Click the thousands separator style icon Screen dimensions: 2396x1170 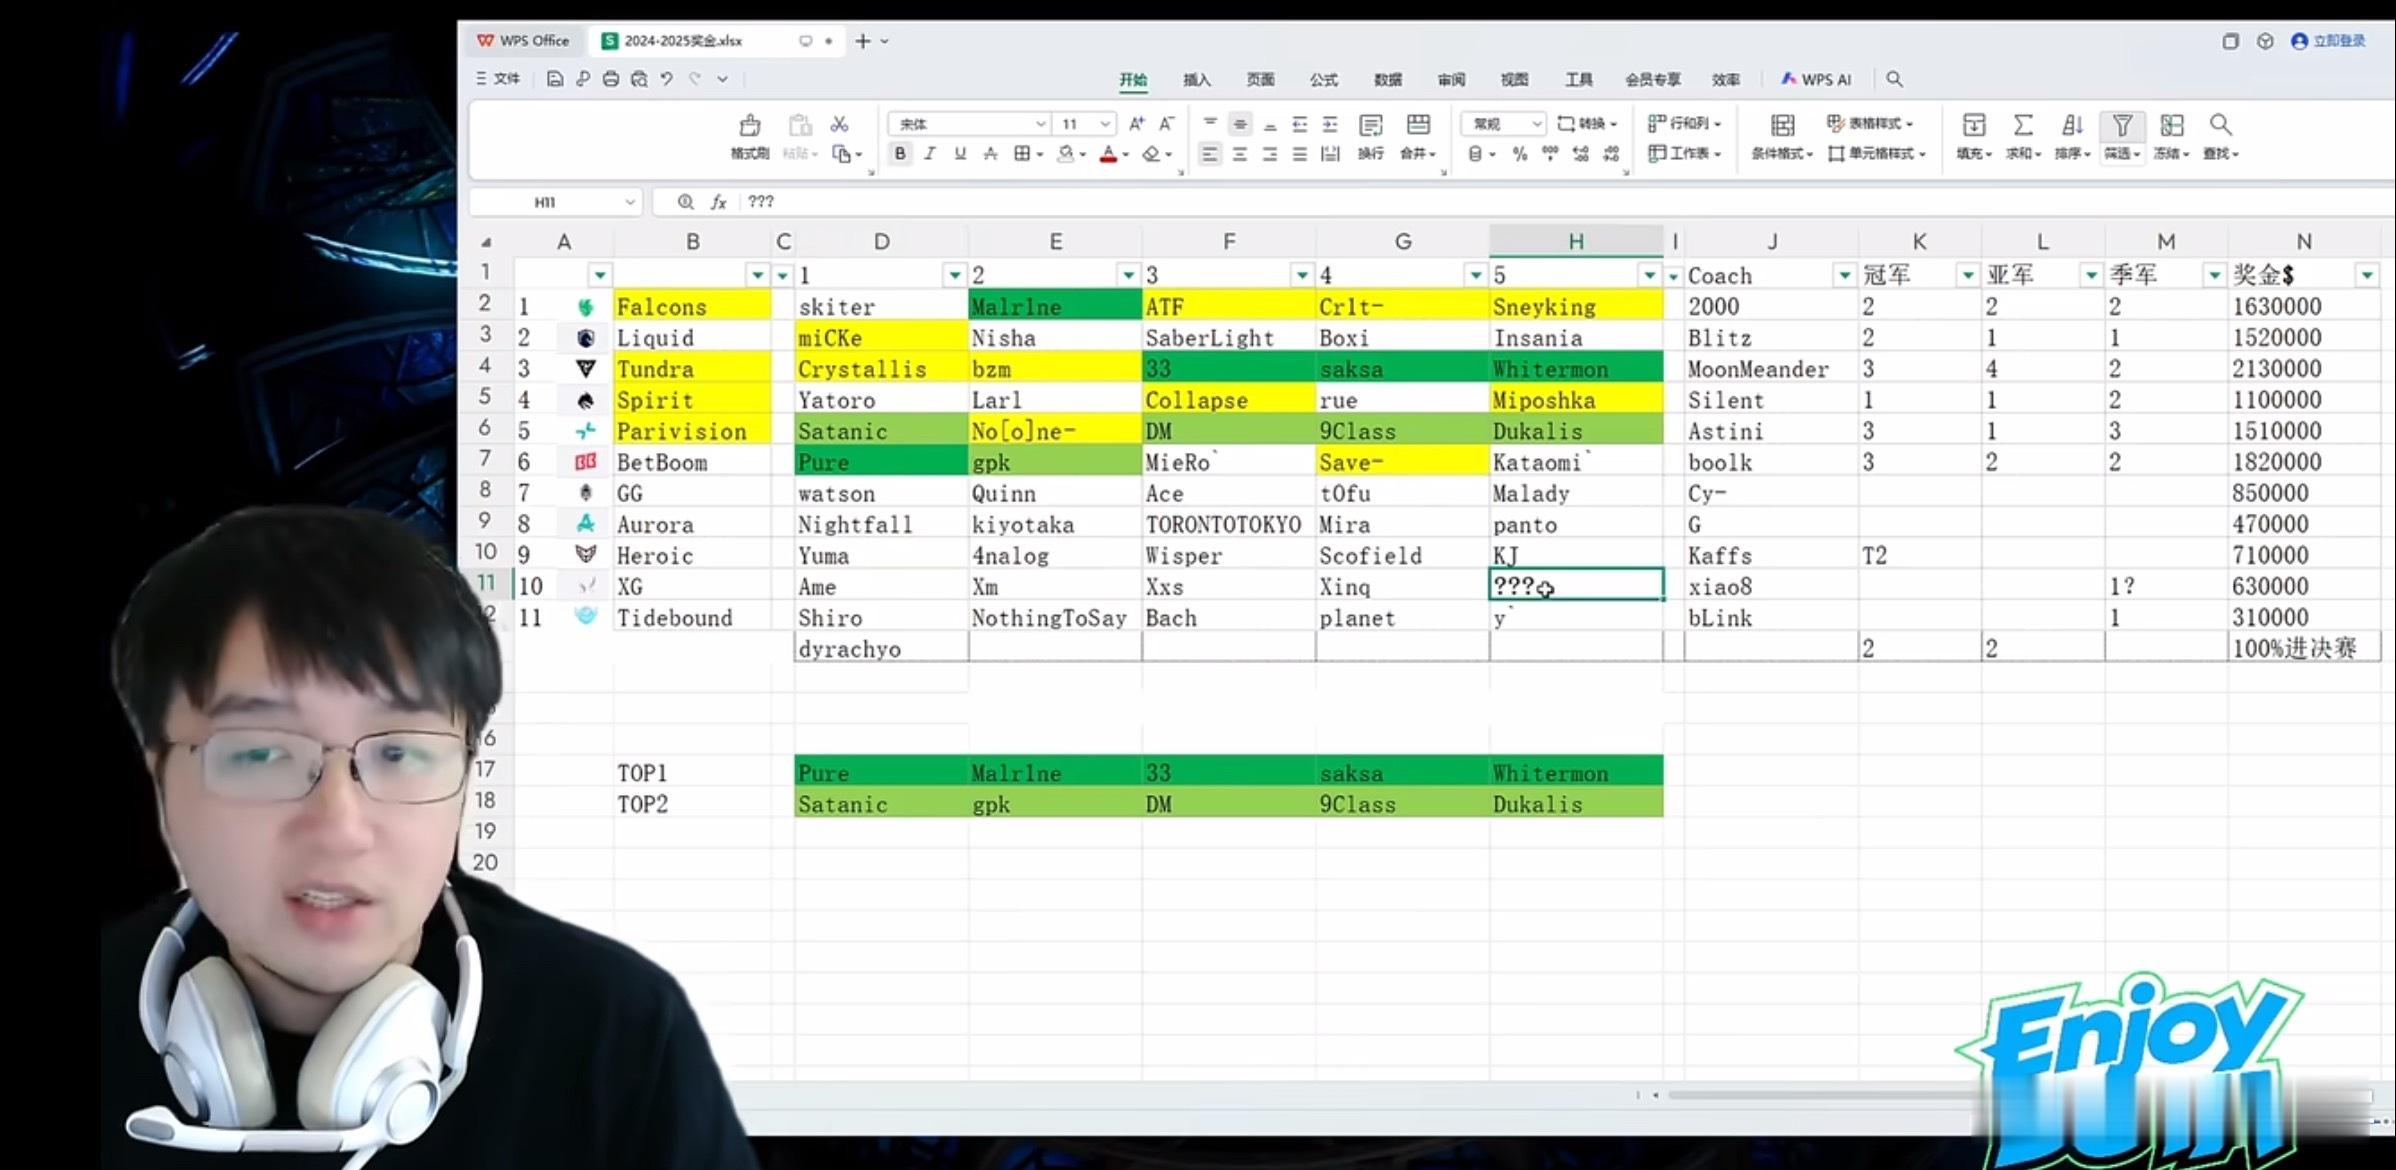pyautogui.click(x=1550, y=154)
